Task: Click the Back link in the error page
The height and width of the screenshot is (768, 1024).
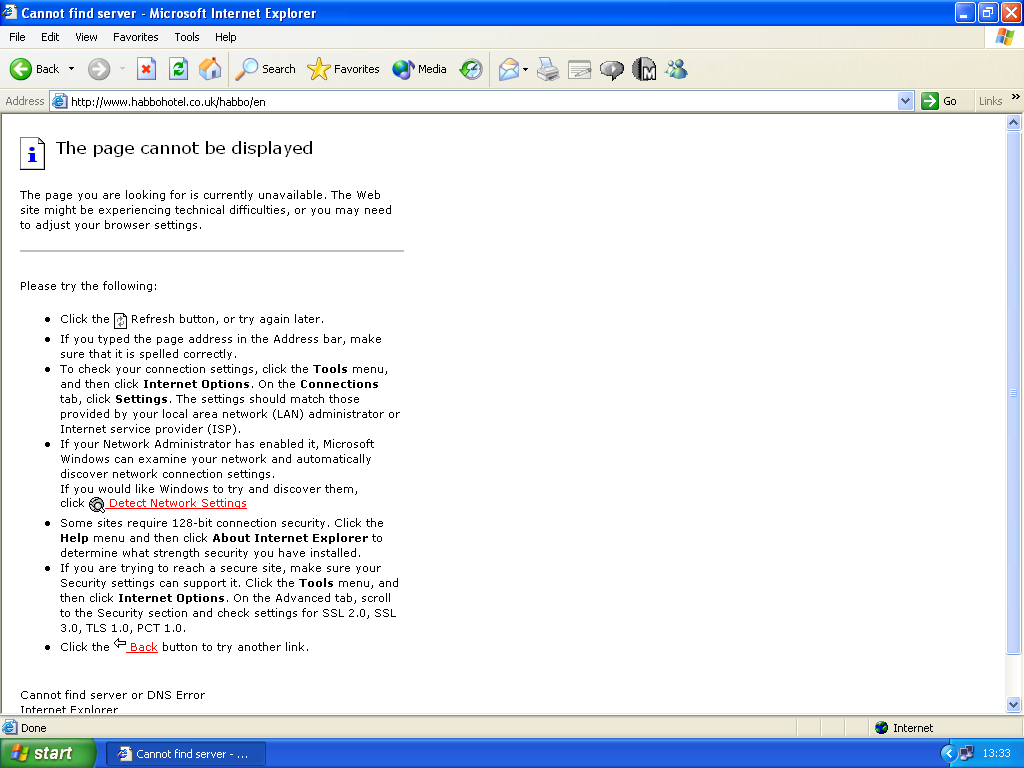Action: point(143,647)
